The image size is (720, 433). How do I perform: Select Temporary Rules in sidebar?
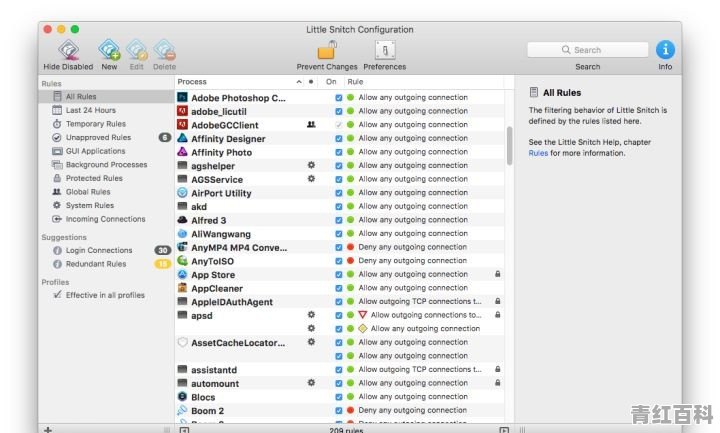click(106, 124)
